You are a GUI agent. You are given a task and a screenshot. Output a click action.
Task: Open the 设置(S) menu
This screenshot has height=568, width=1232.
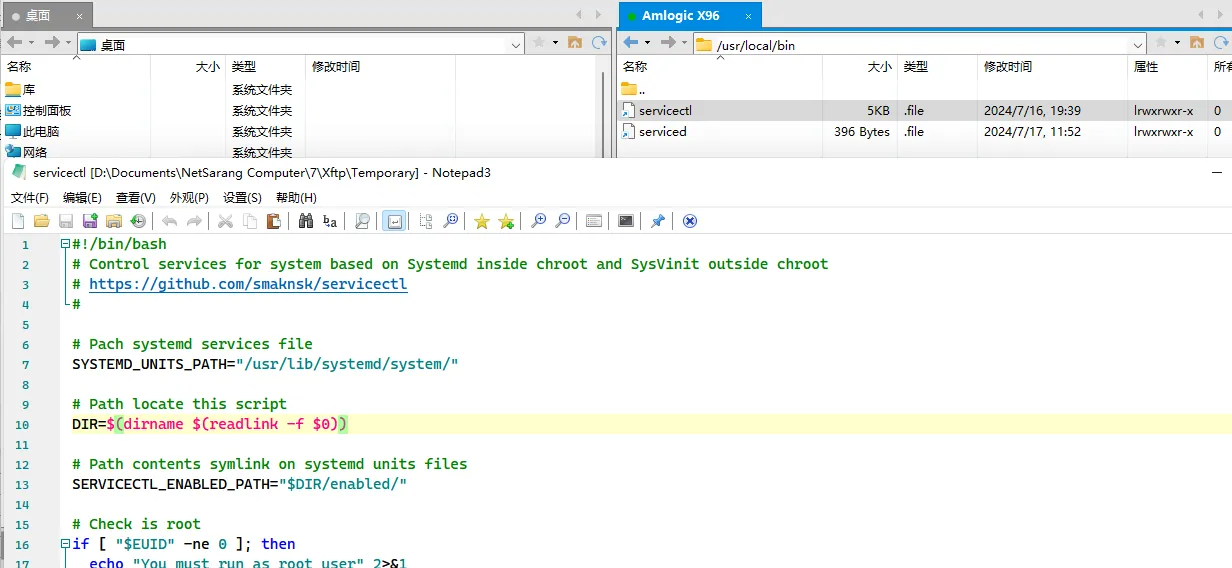coord(242,198)
